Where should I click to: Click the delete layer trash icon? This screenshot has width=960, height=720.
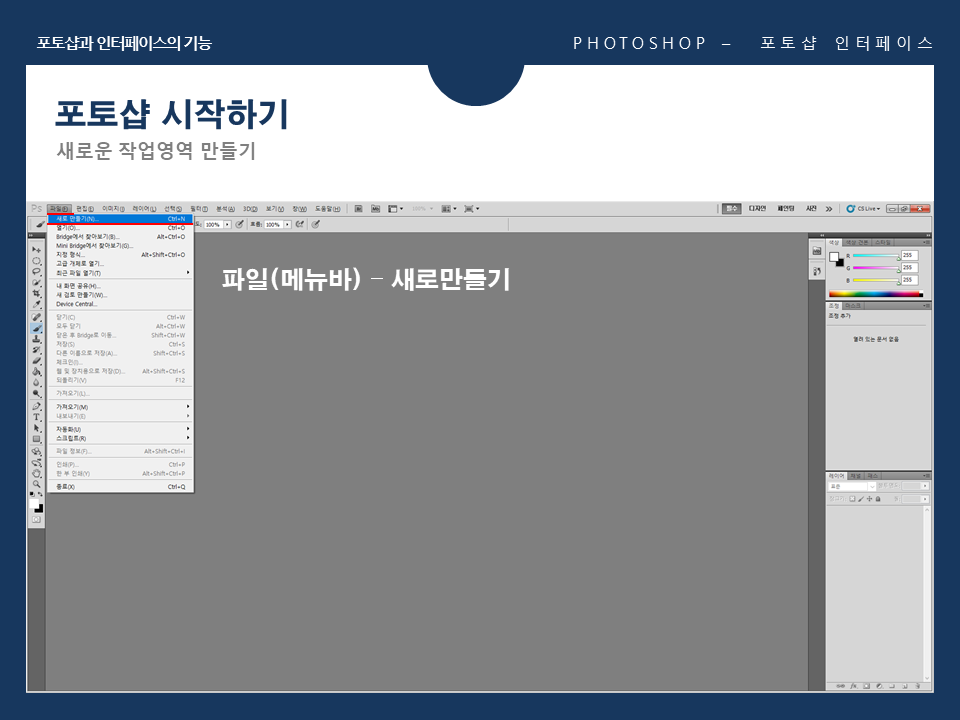(917, 686)
